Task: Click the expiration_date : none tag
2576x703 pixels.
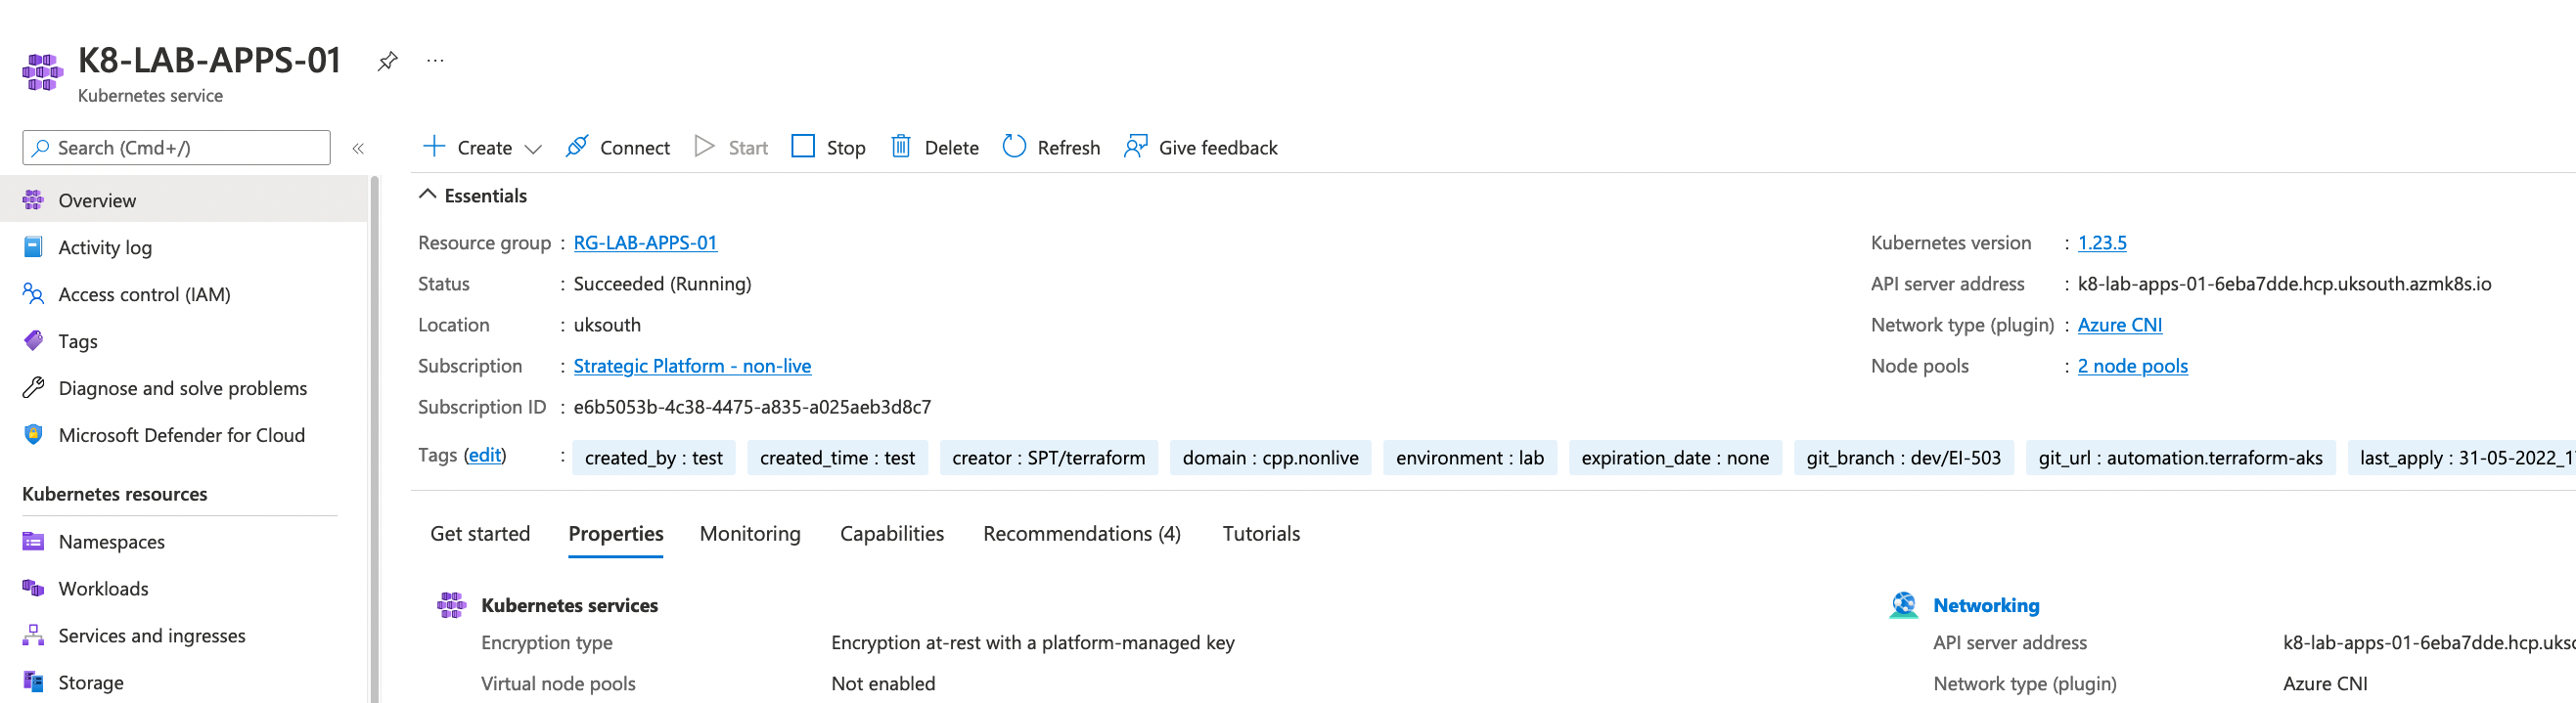Action: tap(1675, 458)
